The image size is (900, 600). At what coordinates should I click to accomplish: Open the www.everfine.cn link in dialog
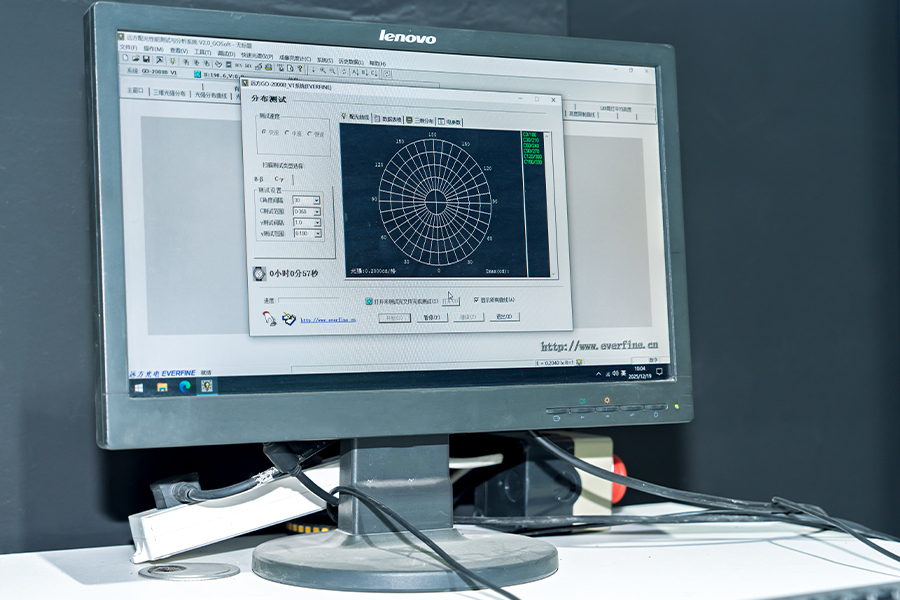point(328,320)
